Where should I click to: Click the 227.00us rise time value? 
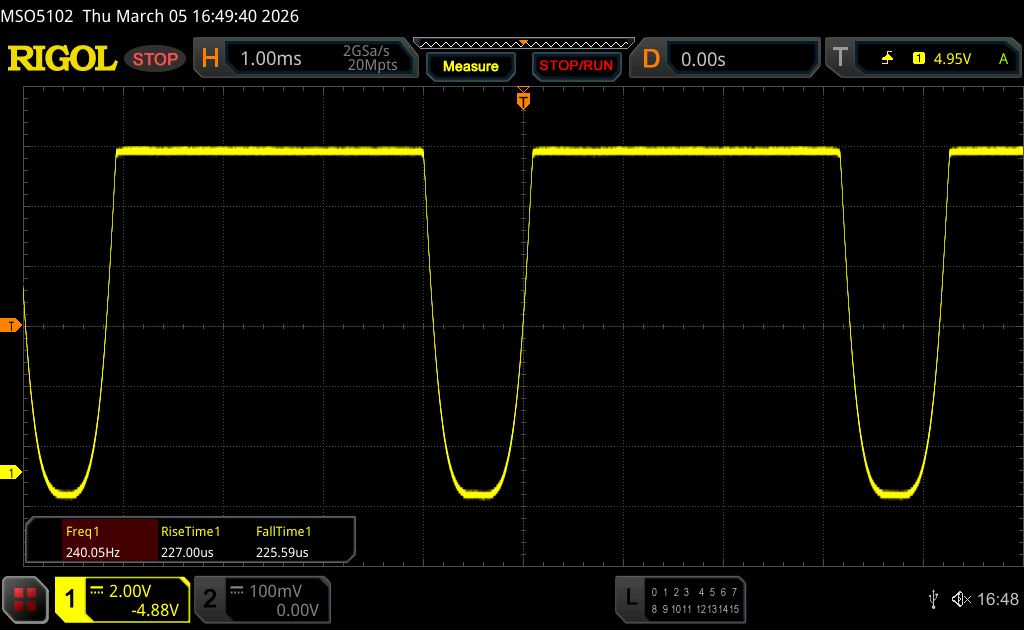pyautogui.click(x=187, y=552)
